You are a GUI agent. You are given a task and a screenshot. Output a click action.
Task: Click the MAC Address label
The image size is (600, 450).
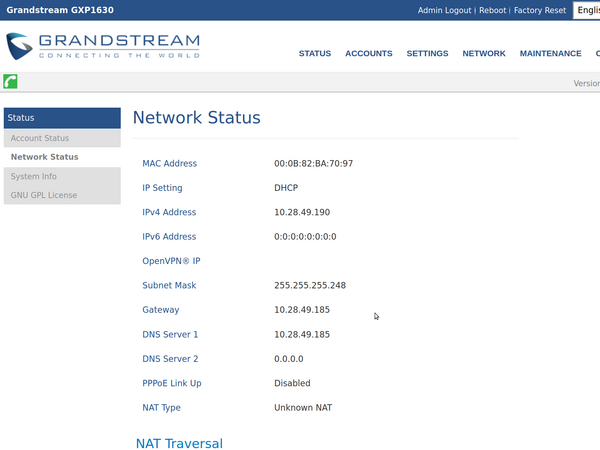(170, 163)
